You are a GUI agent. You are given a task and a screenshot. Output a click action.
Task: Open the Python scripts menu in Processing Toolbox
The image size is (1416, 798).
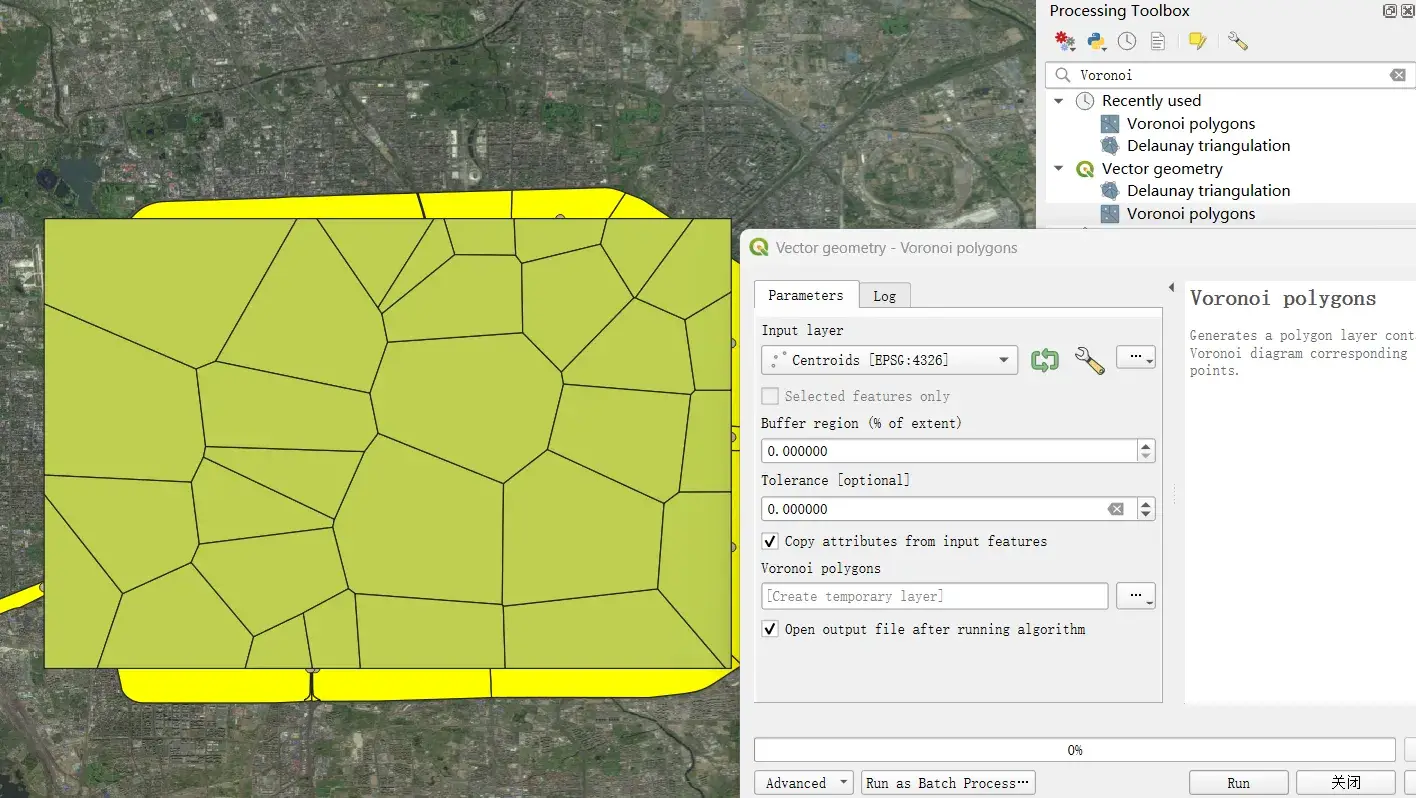coord(1097,41)
